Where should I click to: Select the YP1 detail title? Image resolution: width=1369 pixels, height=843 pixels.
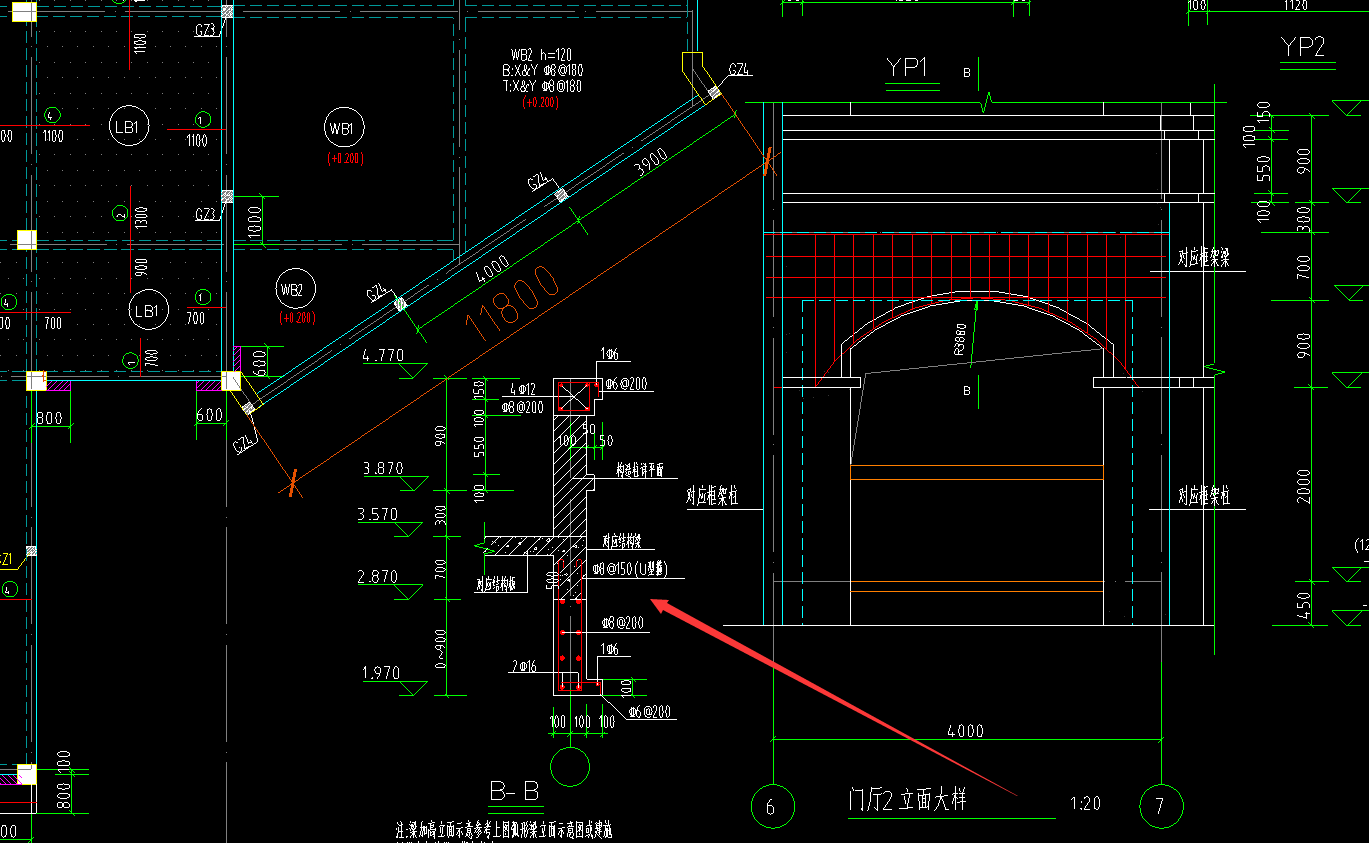(907, 68)
